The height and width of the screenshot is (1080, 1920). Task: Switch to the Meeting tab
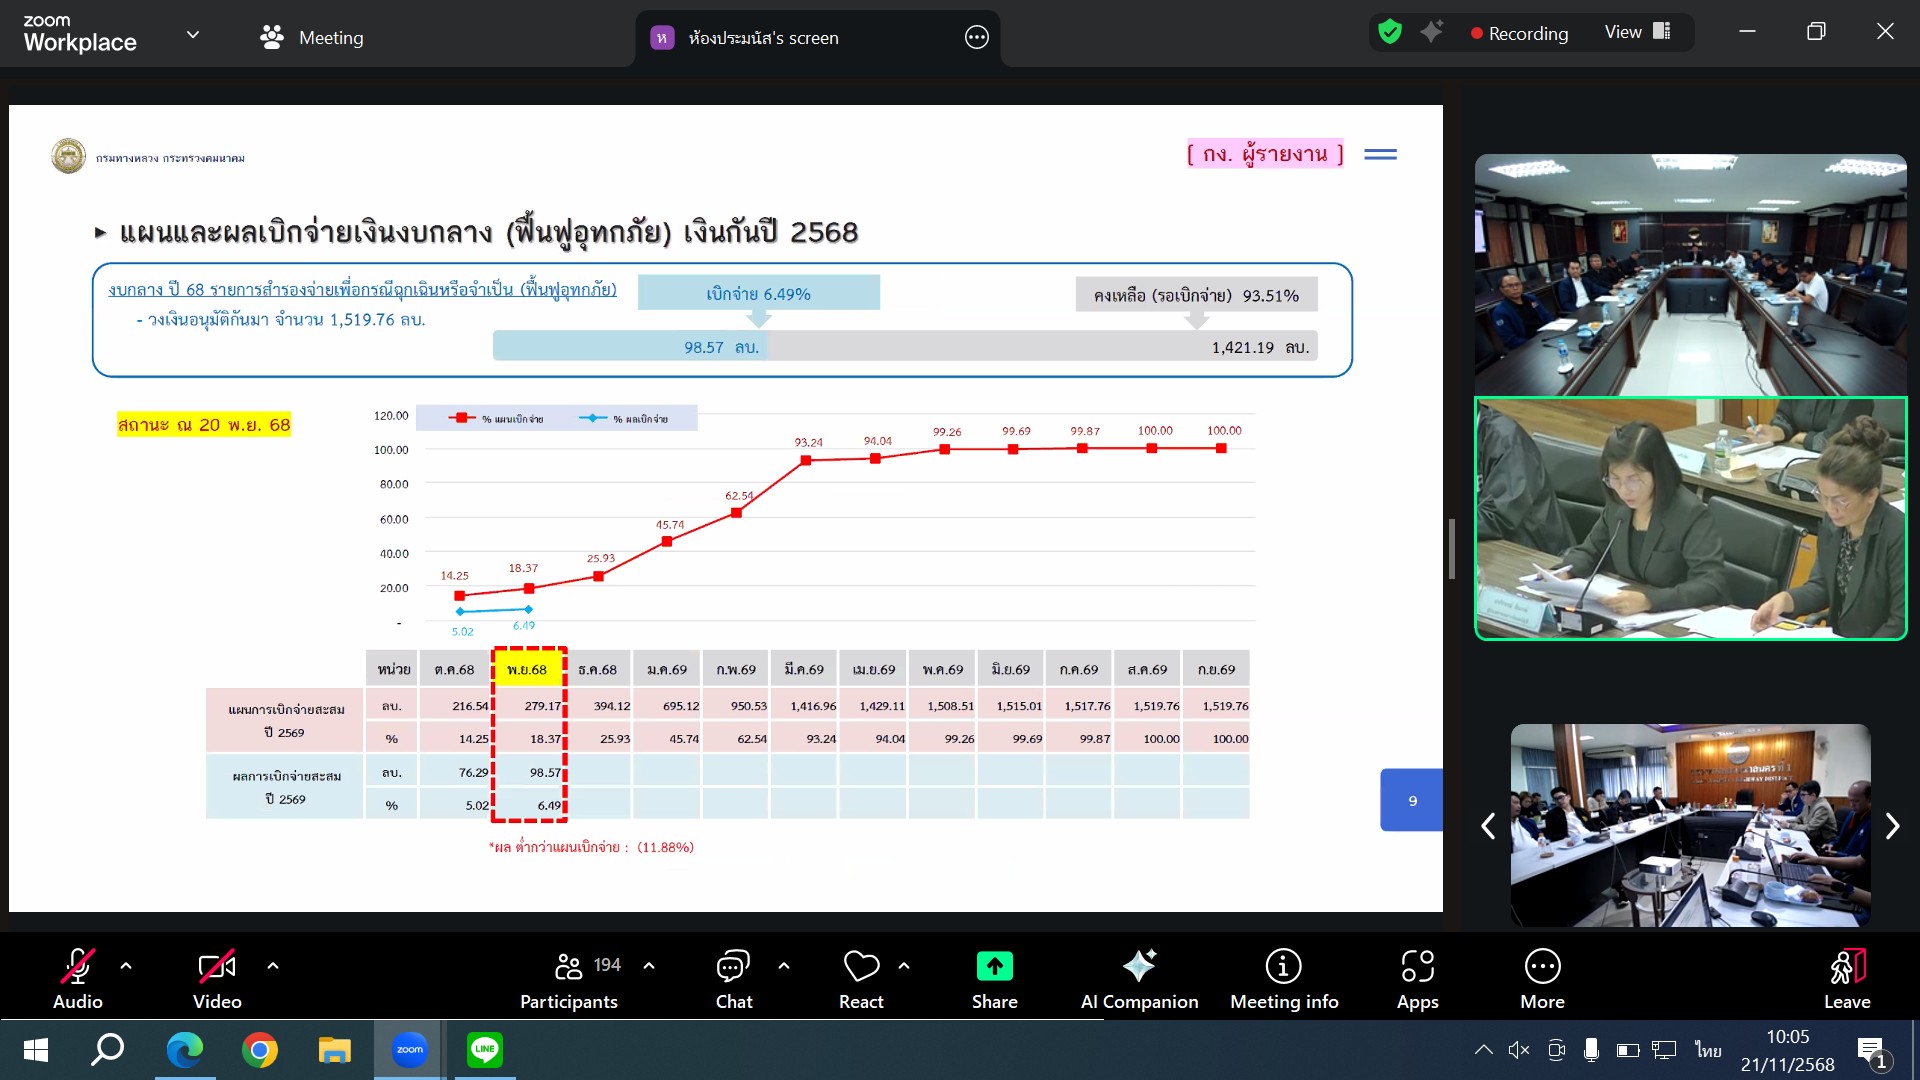pos(312,38)
